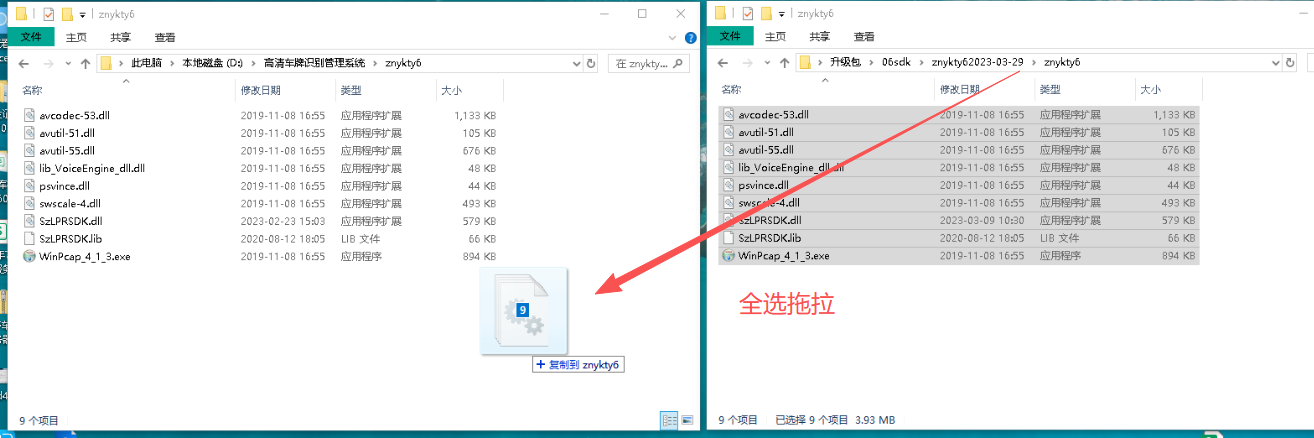Open Customize Quick Access Toolbar dropdown in the 此电脑 window
1314x438 pixels.
tap(83, 14)
